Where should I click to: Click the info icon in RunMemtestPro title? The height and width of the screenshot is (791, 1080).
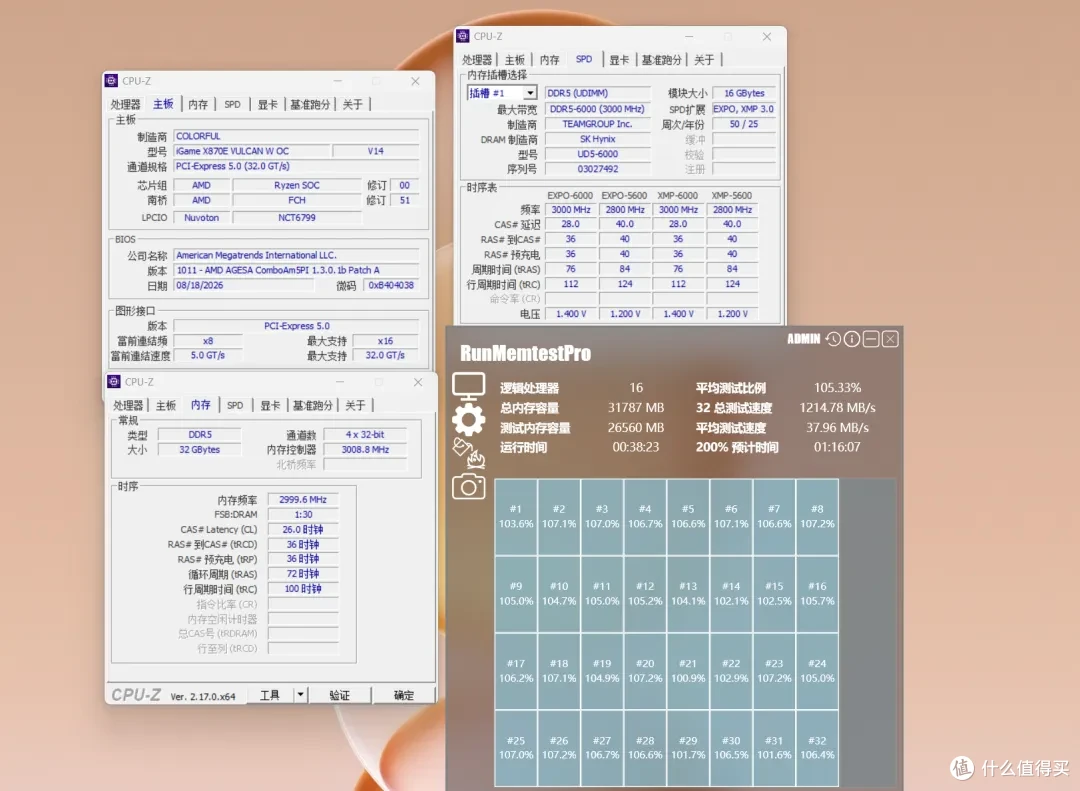tap(852, 339)
